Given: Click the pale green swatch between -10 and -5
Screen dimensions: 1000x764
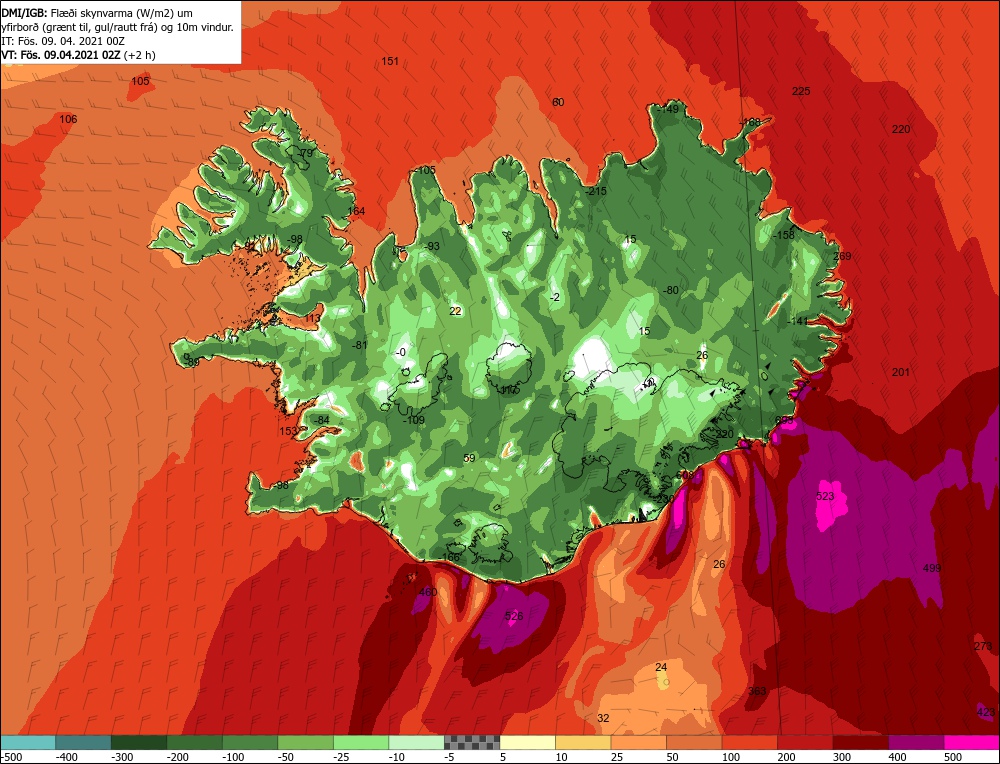Looking at the screenshot, I should pos(416,742).
